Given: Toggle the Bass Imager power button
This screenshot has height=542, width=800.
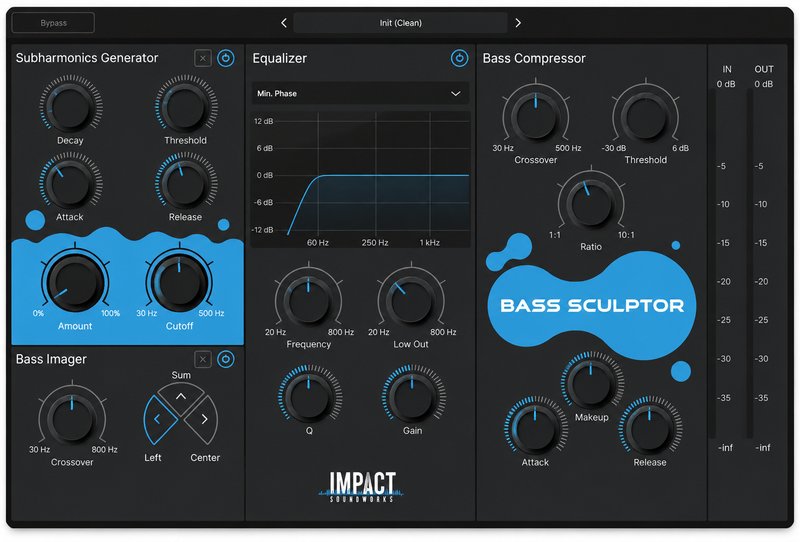Looking at the screenshot, I should 226,359.
